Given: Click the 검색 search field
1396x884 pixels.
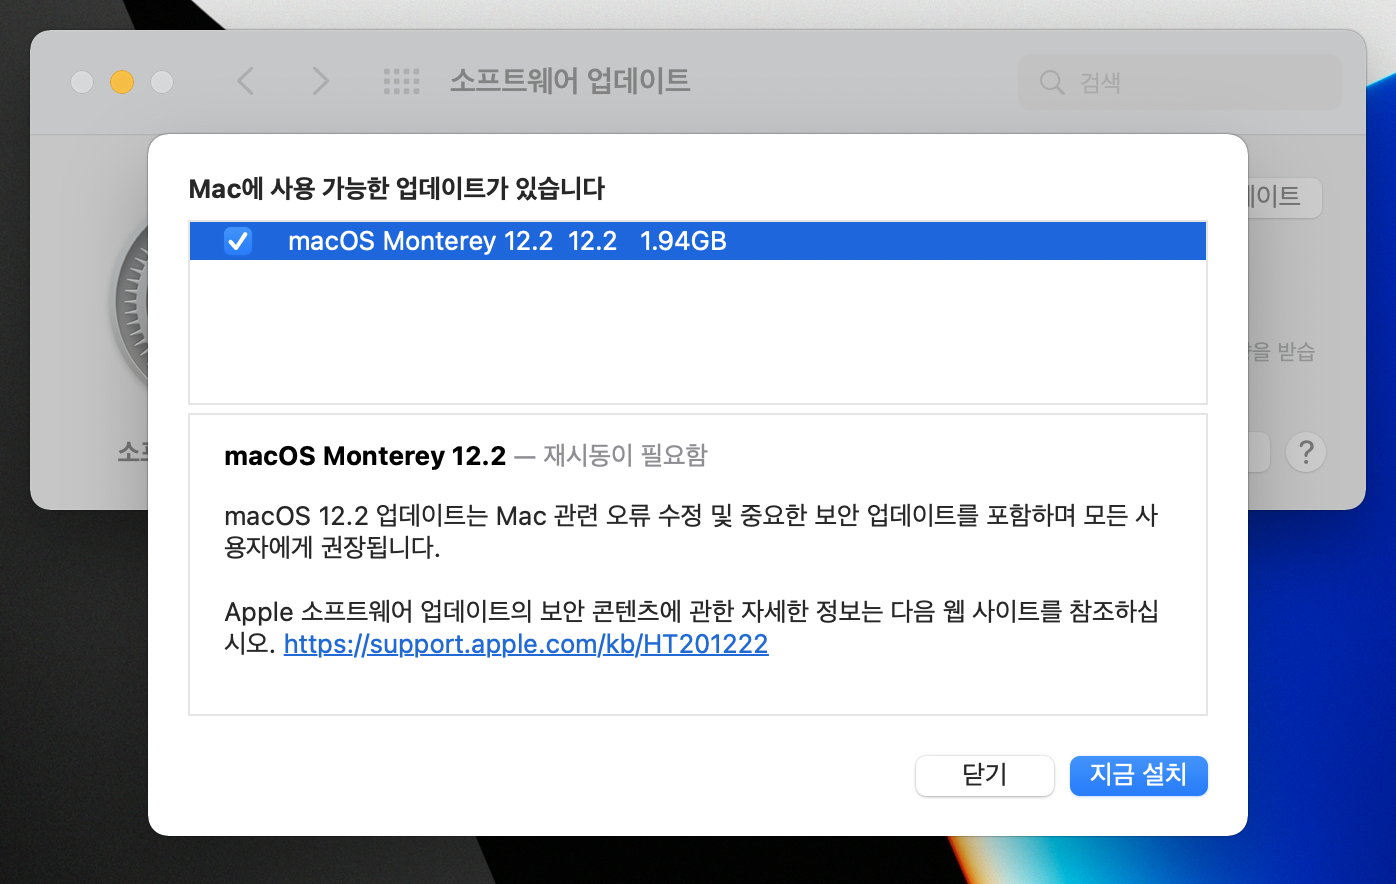Looking at the screenshot, I should [x=1180, y=82].
